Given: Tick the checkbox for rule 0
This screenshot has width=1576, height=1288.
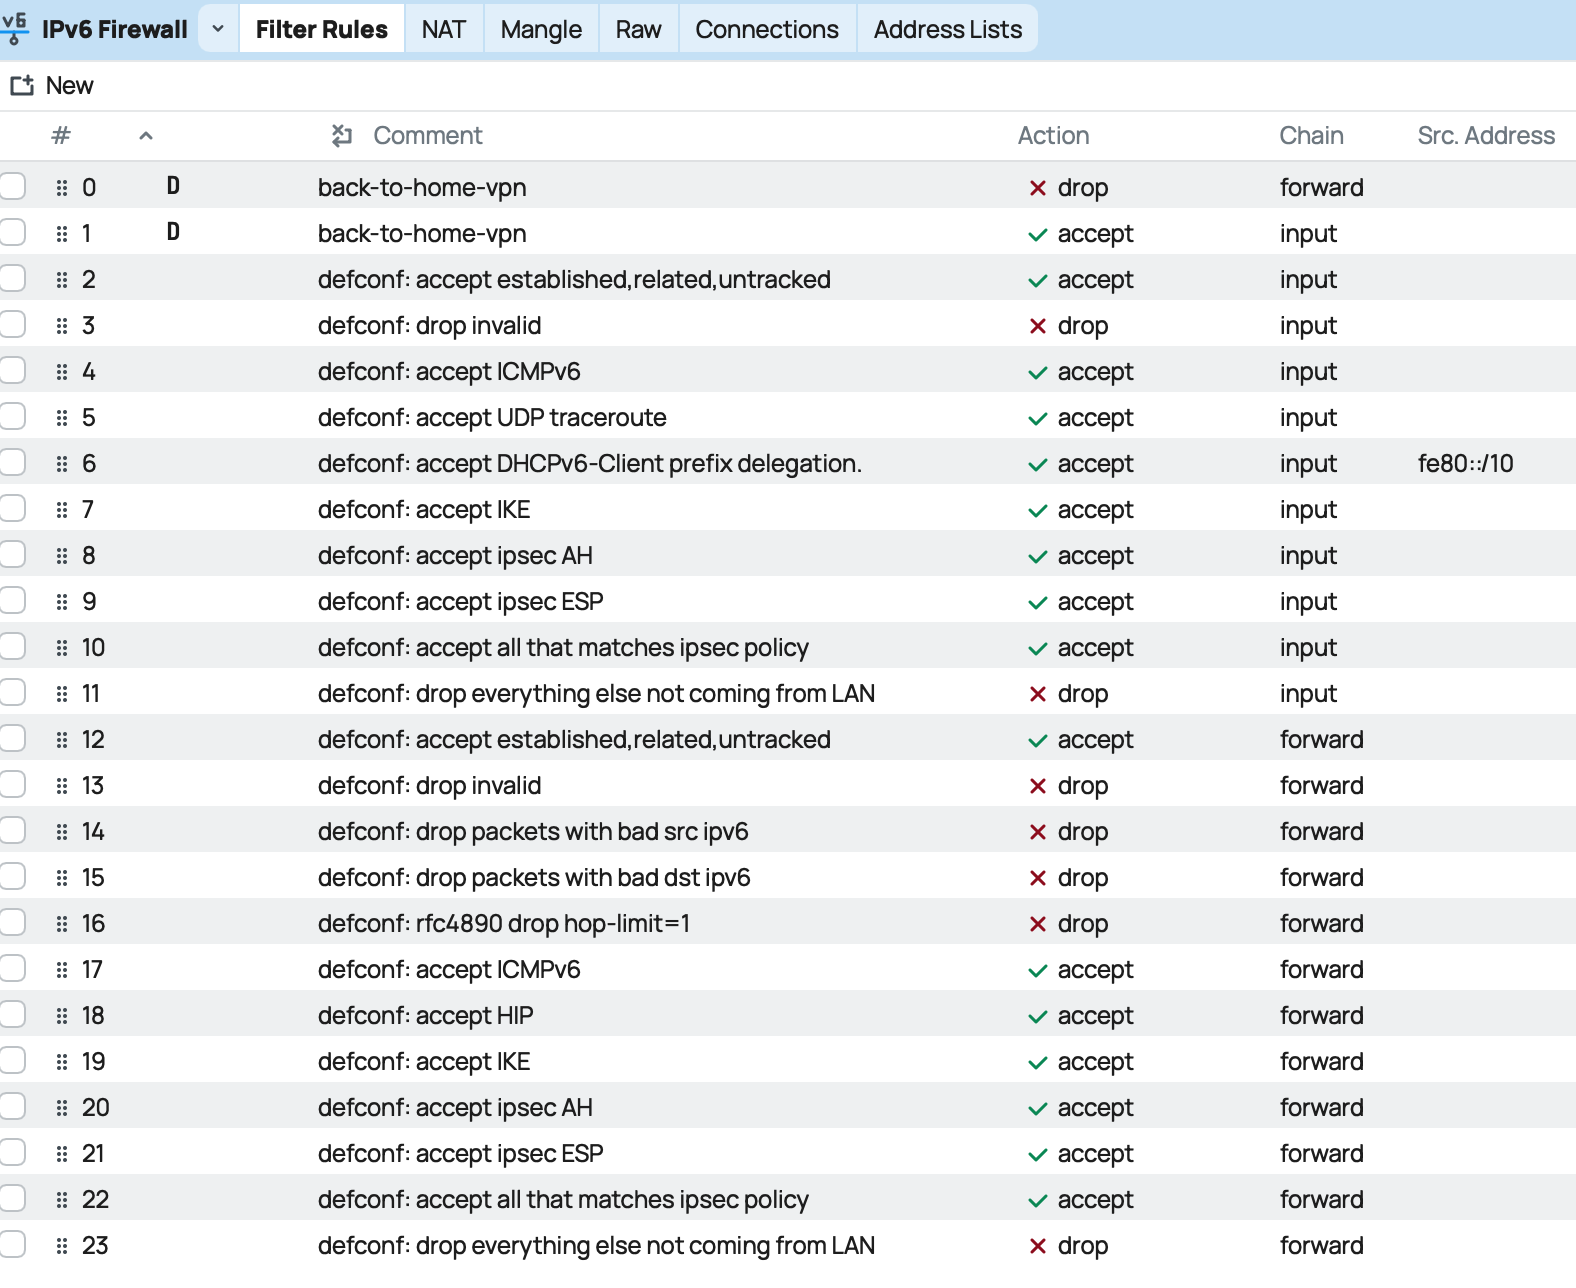Looking at the screenshot, I should 12,186.
